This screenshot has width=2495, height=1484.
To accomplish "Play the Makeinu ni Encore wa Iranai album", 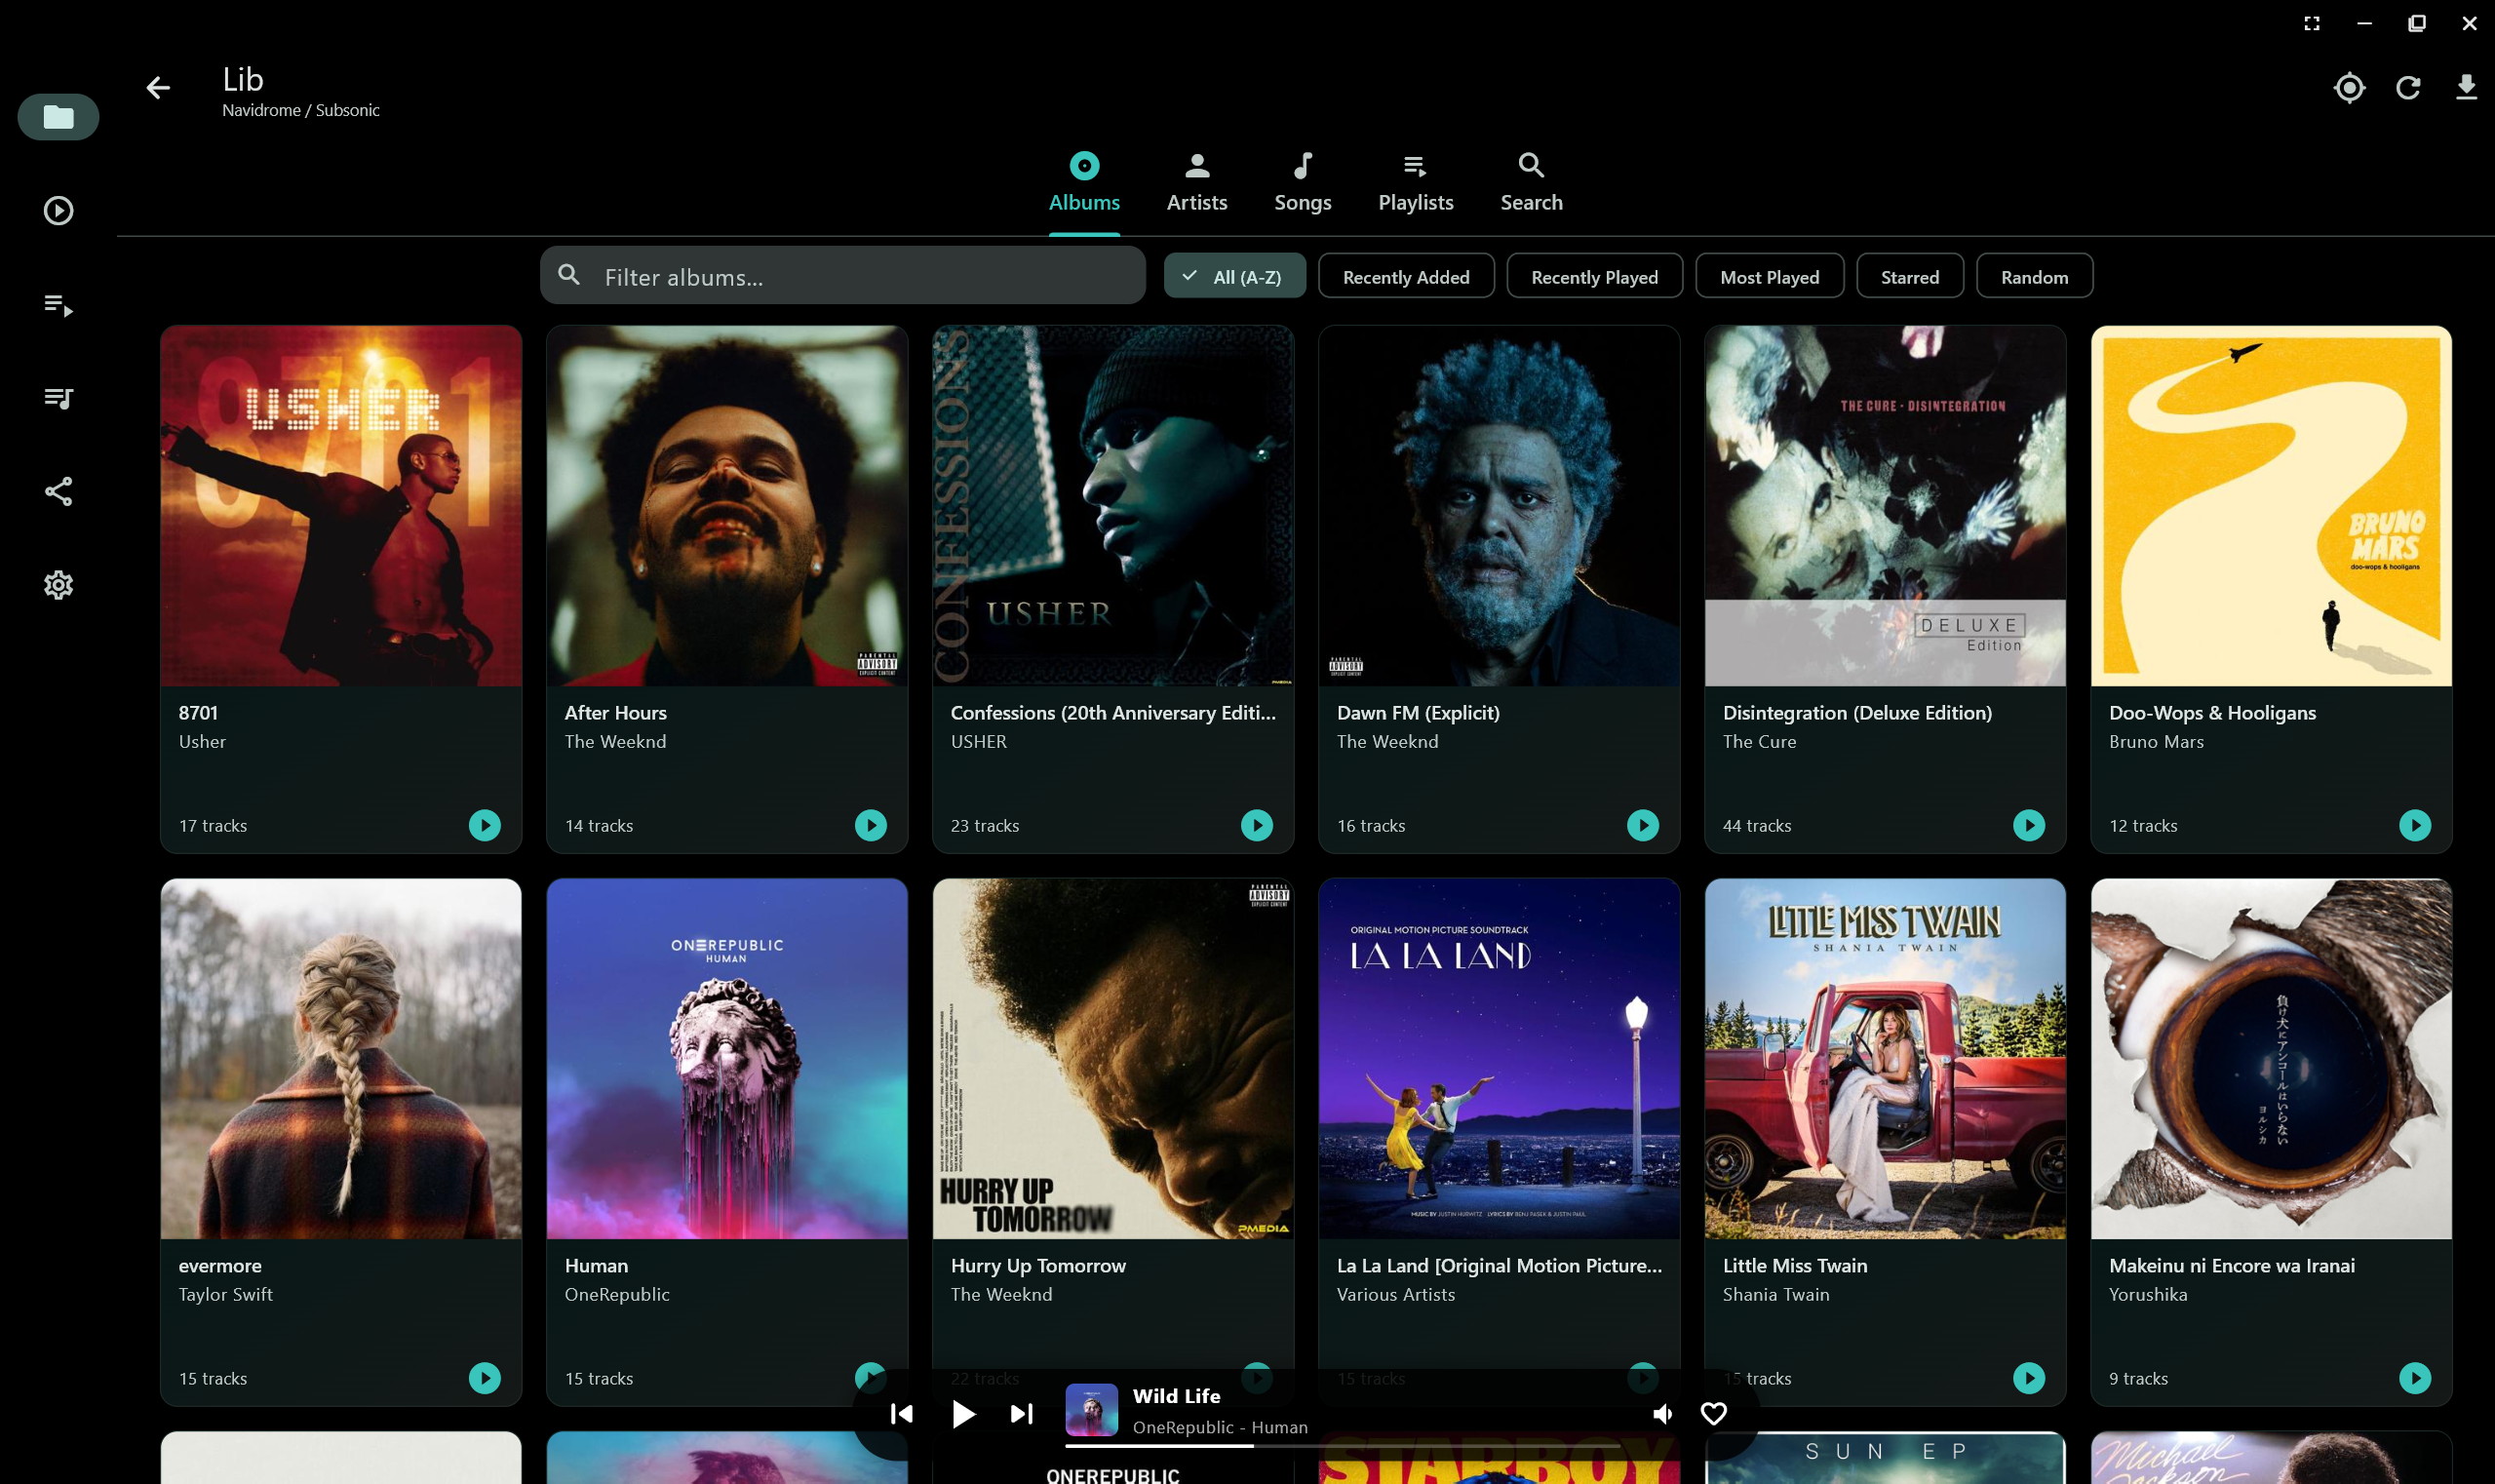I will 2415,1378.
